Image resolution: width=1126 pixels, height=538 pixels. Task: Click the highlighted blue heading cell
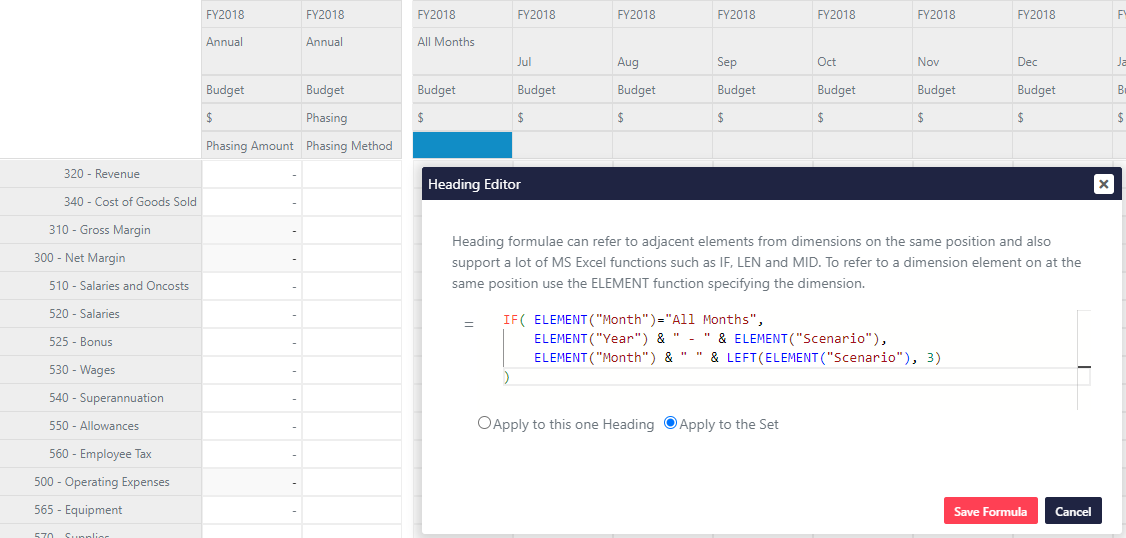pyautogui.click(x=462, y=145)
